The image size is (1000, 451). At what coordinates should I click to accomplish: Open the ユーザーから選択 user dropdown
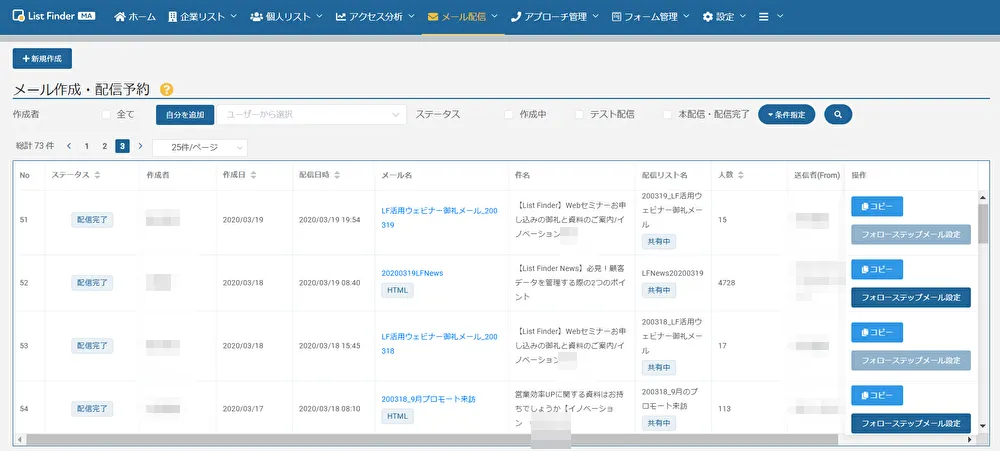pyautogui.click(x=312, y=115)
